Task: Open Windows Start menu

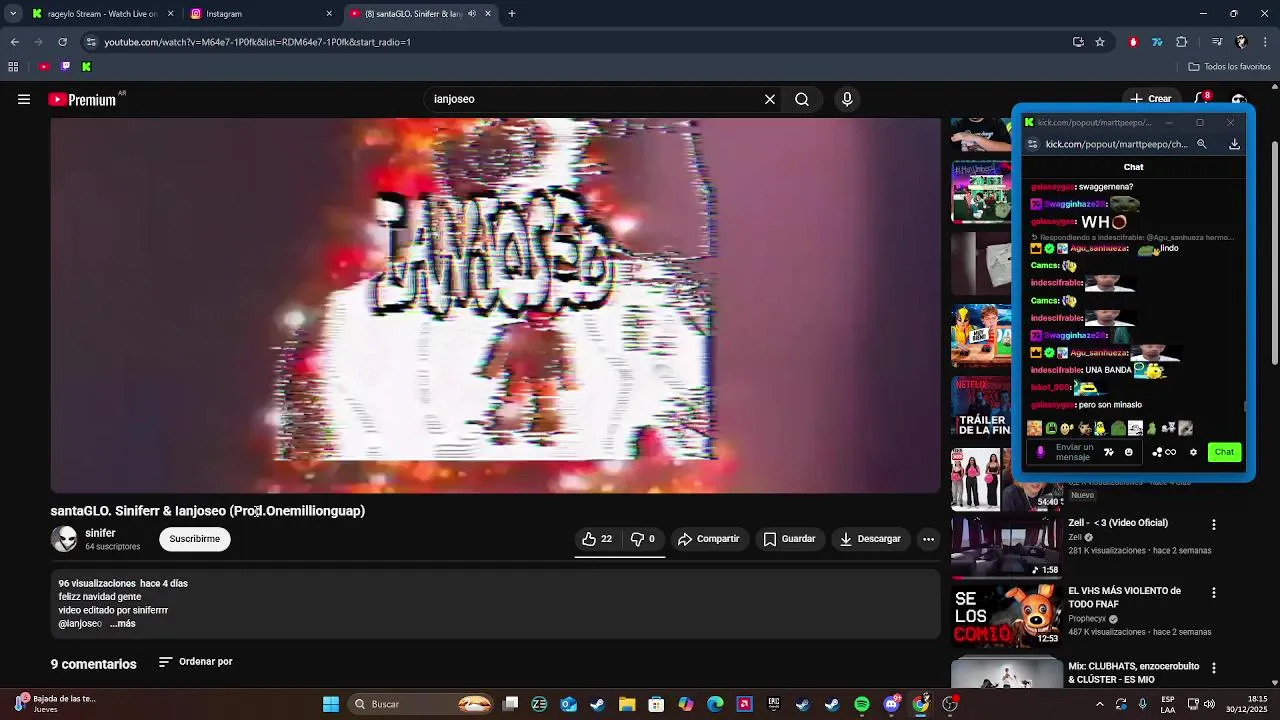Action: [x=331, y=704]
